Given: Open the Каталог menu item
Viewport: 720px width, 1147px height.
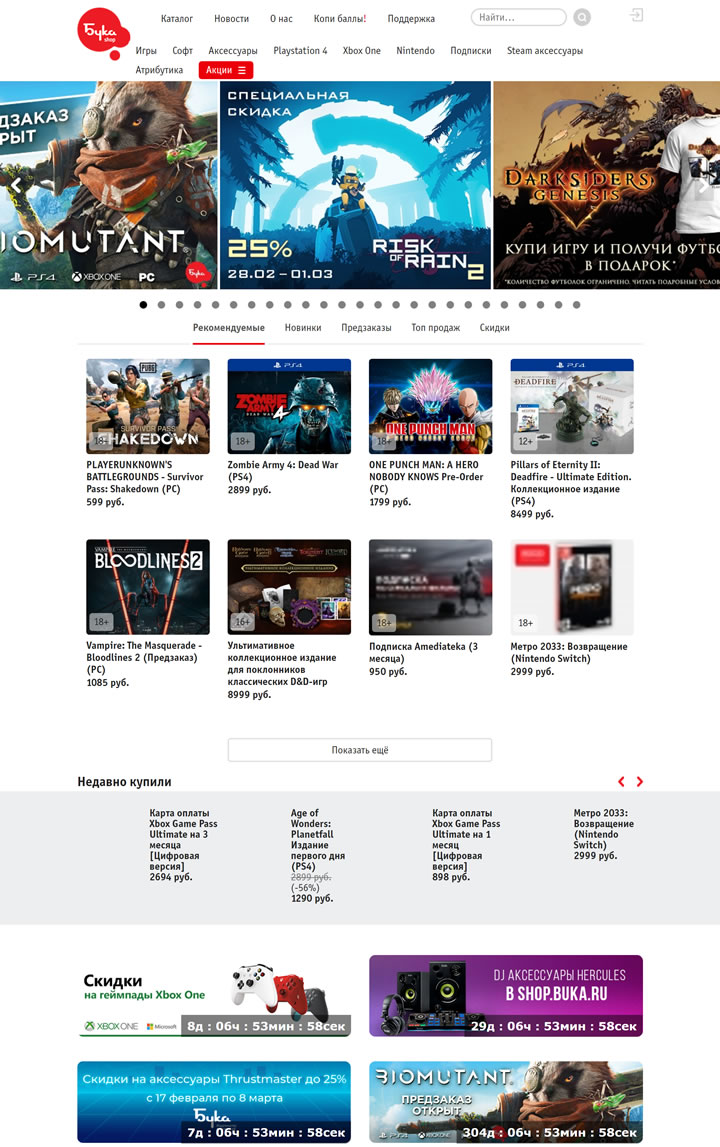Looking at the screenshot, I should pos(177,19).
